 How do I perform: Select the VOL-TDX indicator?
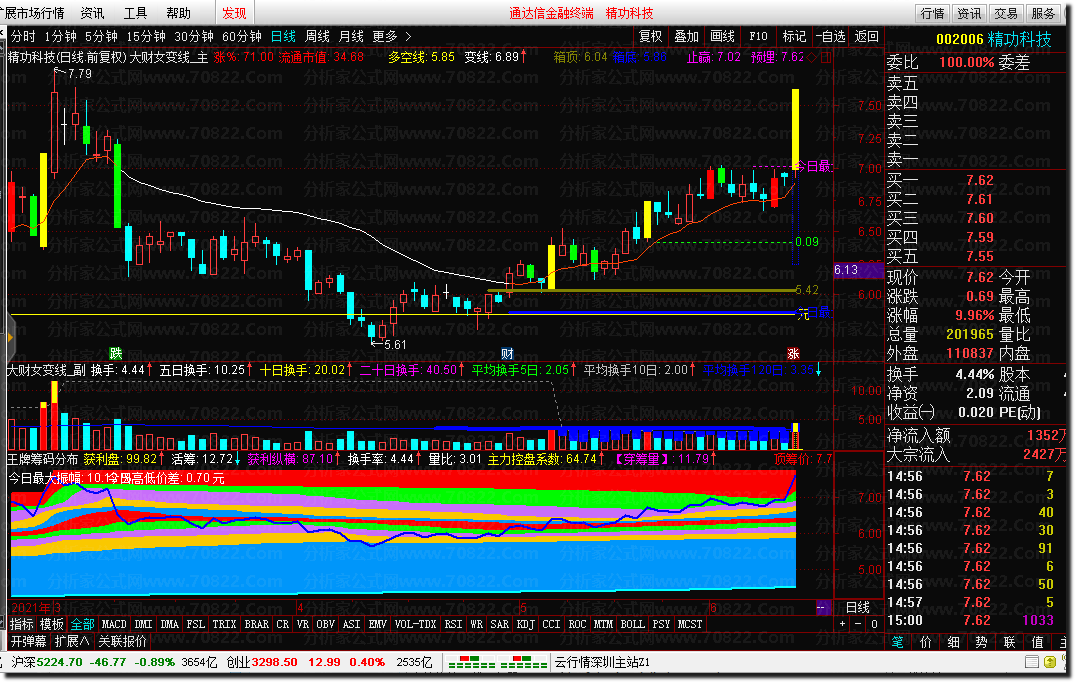(x=415, y=624)
